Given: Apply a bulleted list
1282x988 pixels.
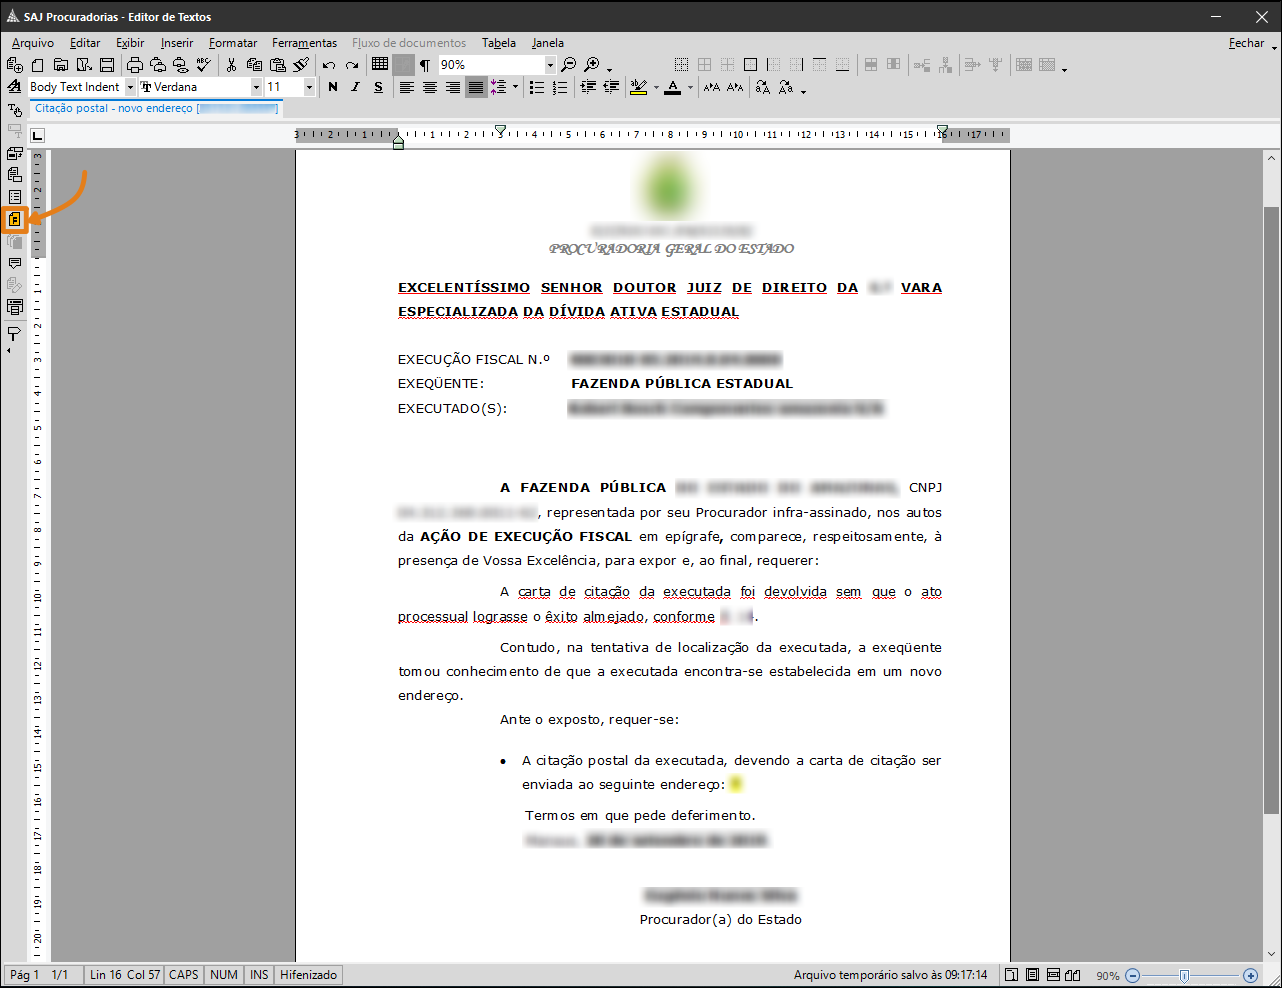Looking at the screenshot, I should tap(537, 87).
